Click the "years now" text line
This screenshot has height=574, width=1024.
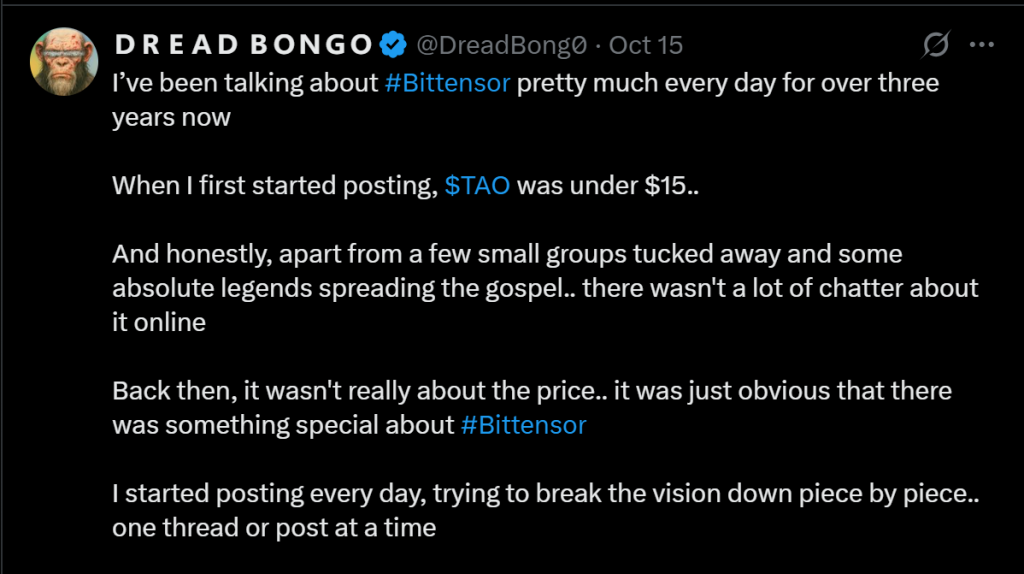171,117
